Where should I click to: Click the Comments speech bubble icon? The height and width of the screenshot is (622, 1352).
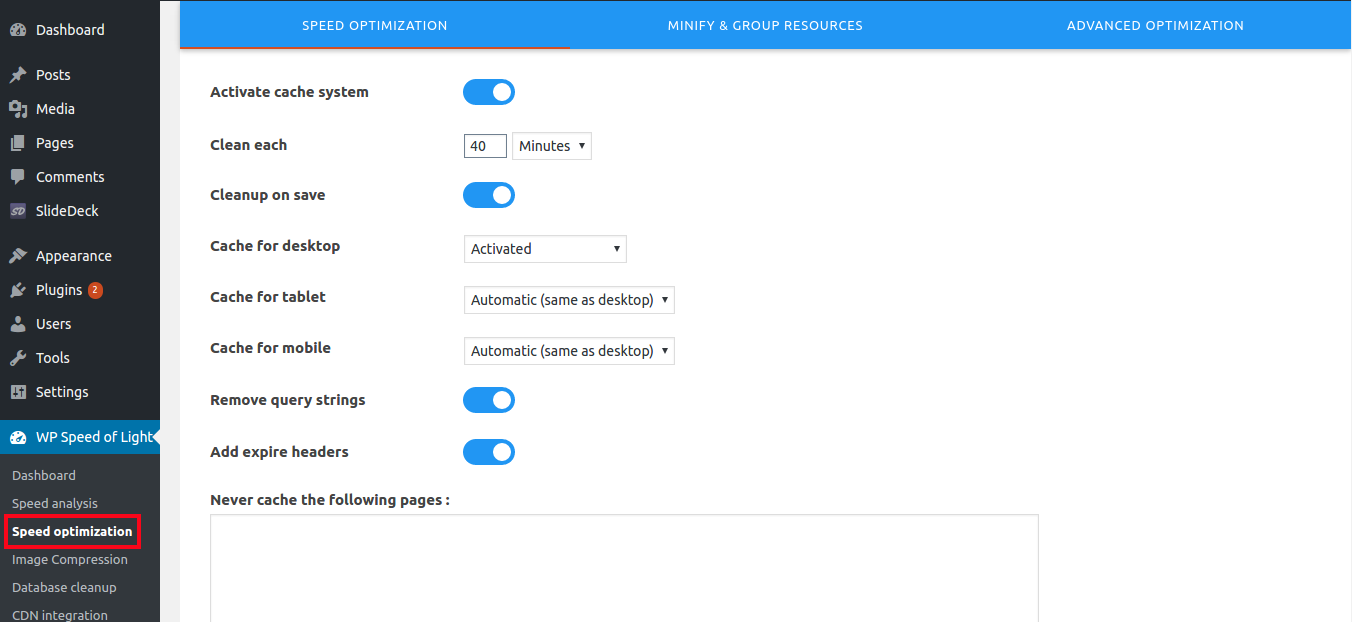click(18, 177)
